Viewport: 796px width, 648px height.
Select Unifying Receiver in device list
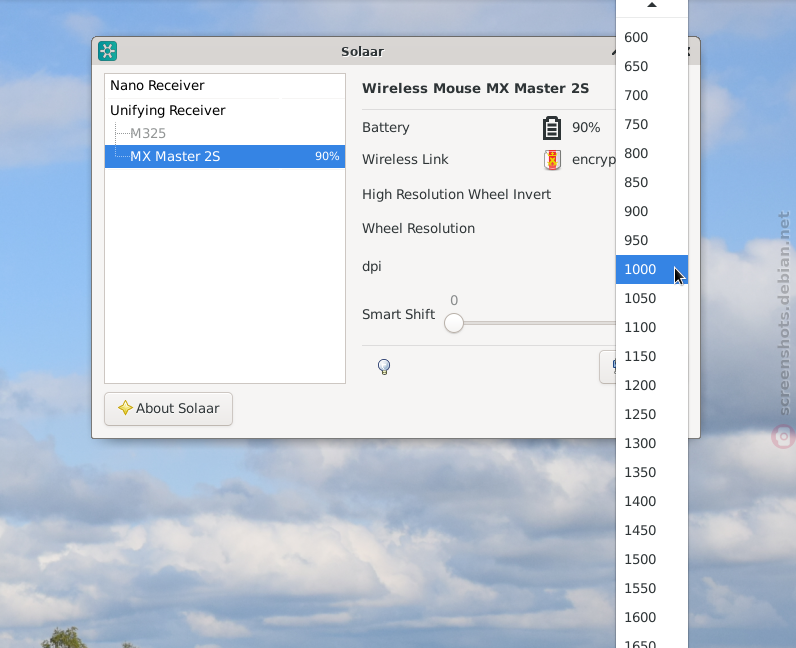[225, 110]
